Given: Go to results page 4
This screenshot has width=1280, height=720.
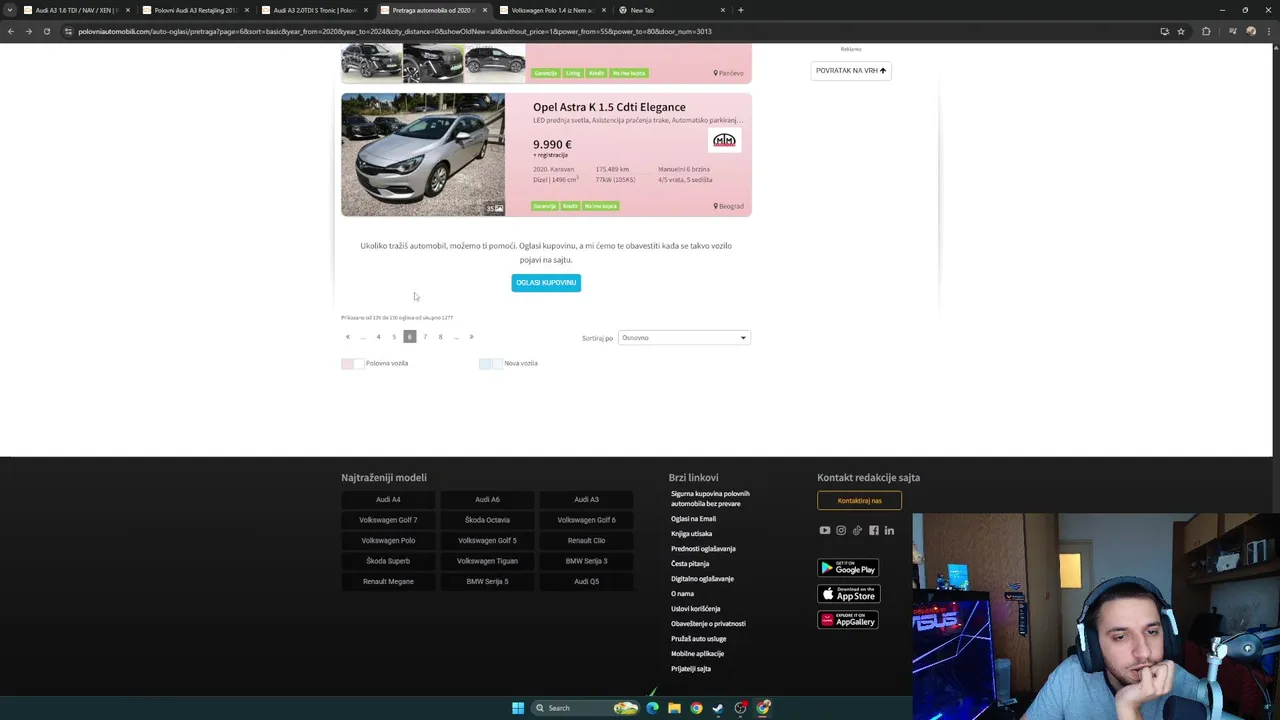Looking at the screenshot, I should pyautogui.click(x=378, y=337).
